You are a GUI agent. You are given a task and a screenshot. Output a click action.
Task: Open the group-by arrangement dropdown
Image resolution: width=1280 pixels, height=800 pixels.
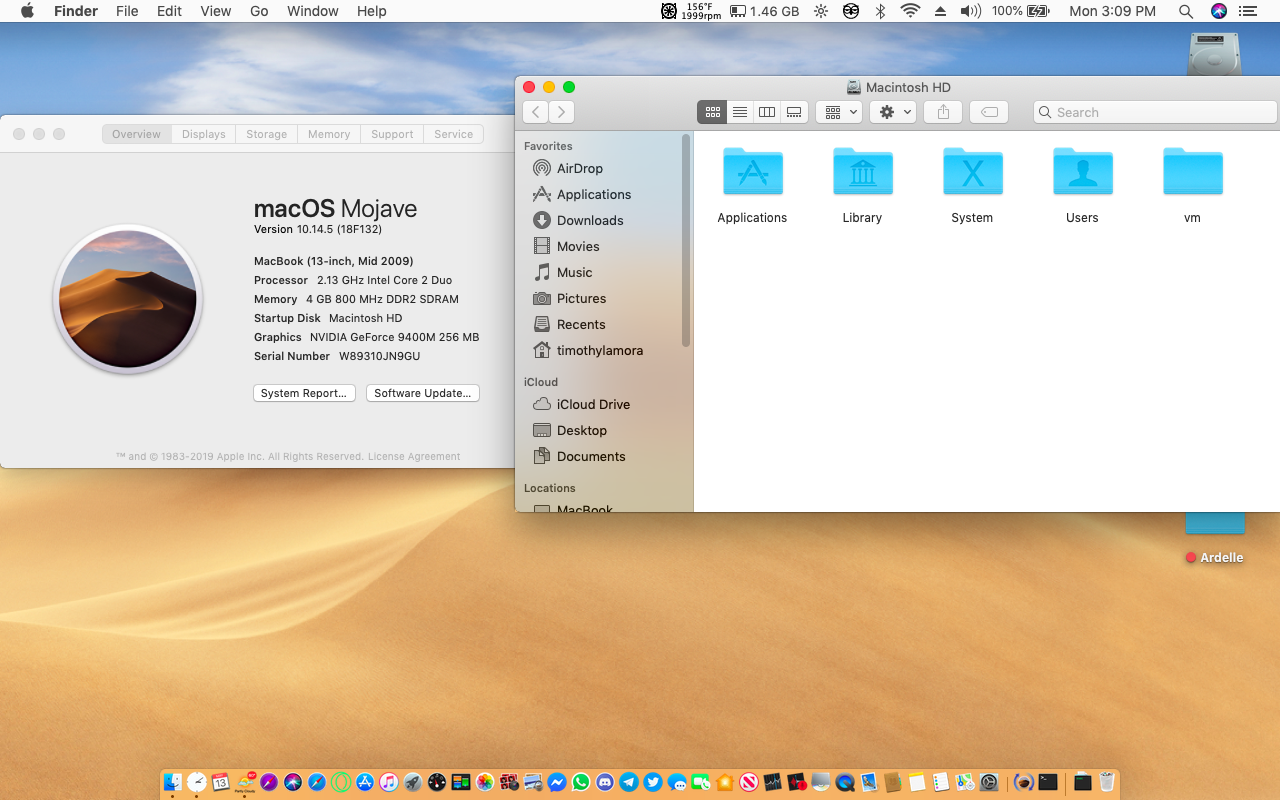pos(839,112)
